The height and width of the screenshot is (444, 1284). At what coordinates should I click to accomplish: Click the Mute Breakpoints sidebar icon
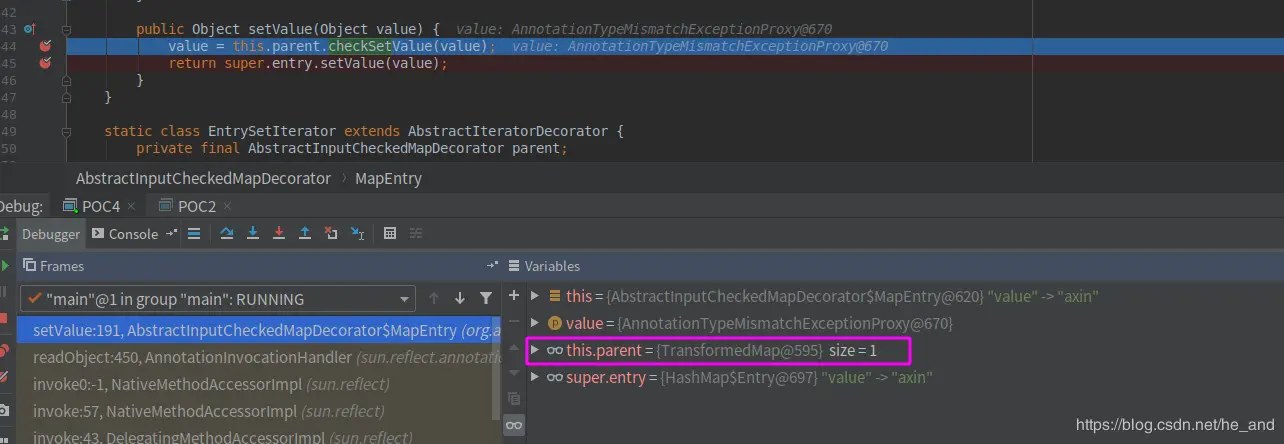tap(4, 378)
